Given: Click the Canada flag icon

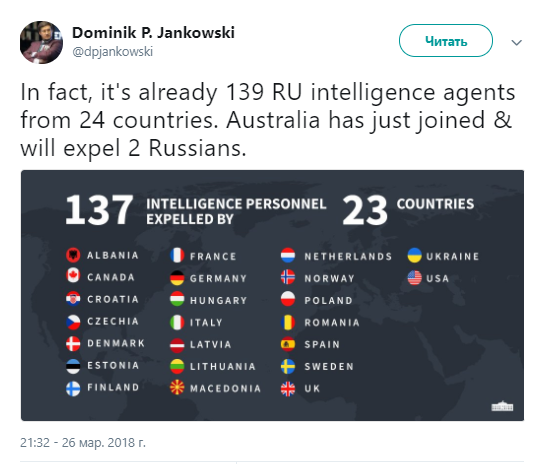Looking at the screenshot, I should [x=73, y=276].
